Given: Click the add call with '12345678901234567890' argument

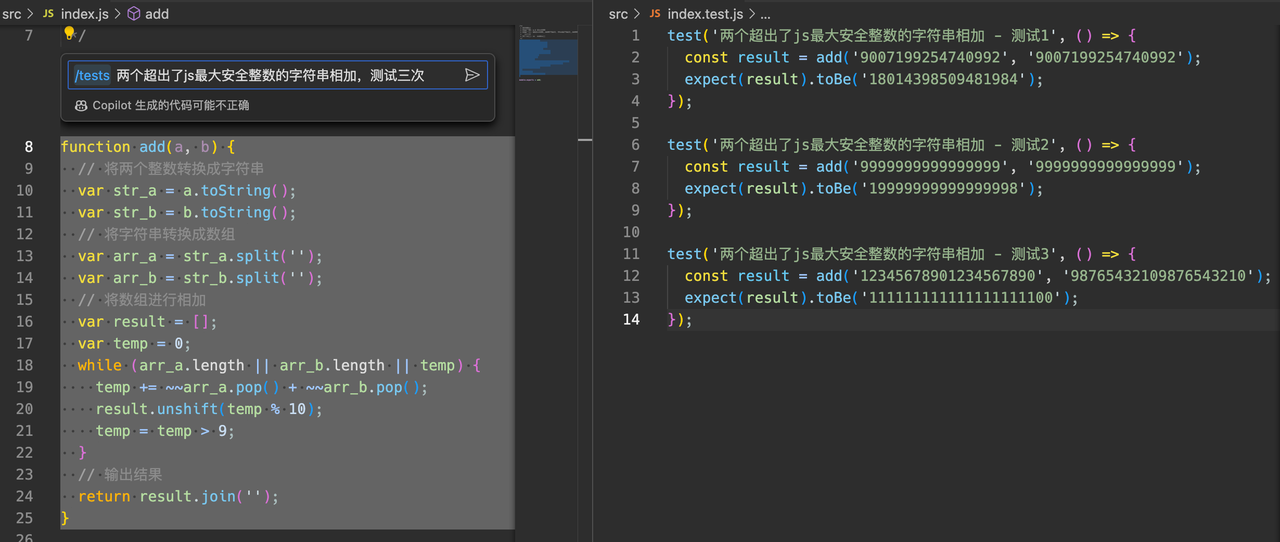Looking at the screenshot, I should point(978,276).
